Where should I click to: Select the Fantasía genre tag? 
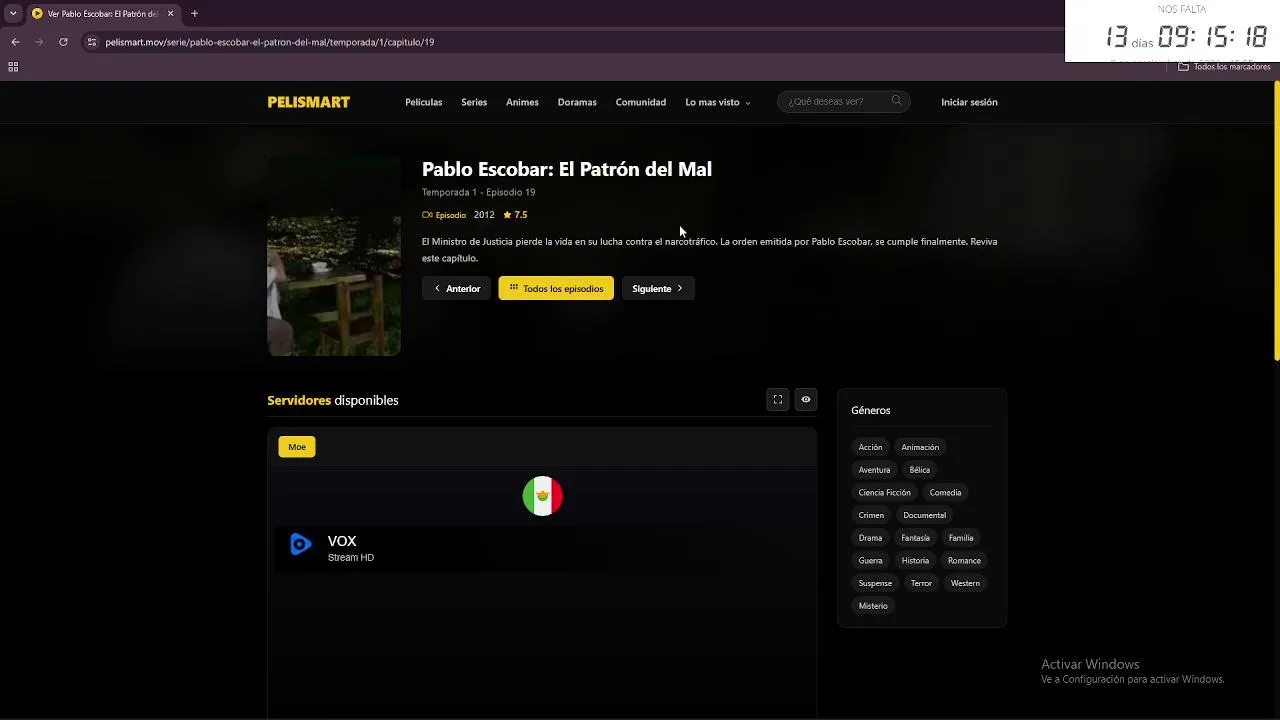(915, 538)
